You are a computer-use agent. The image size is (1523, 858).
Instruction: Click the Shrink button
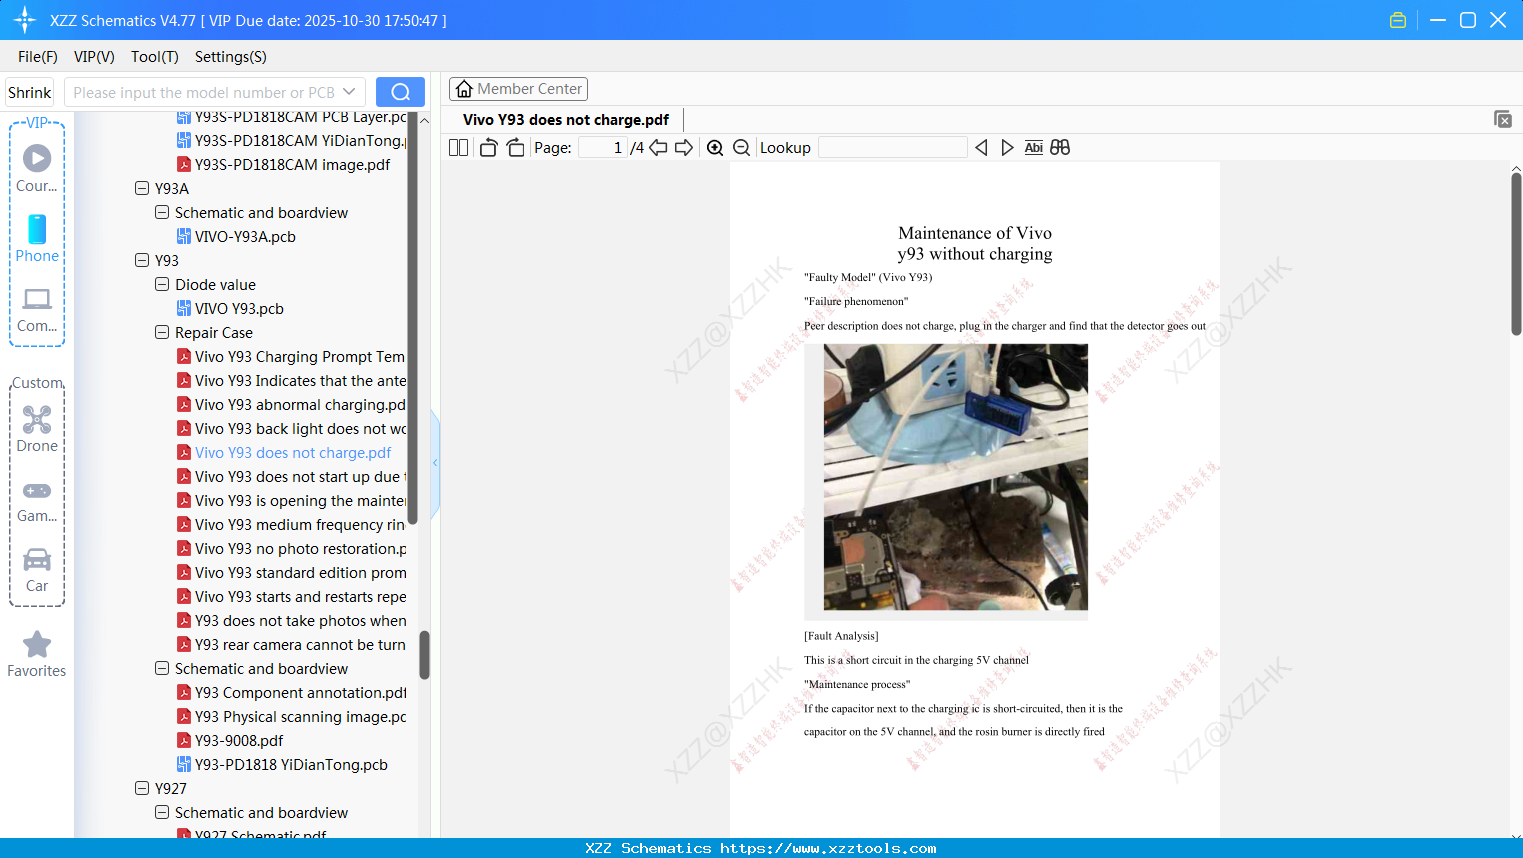click(x=30, y=92)
